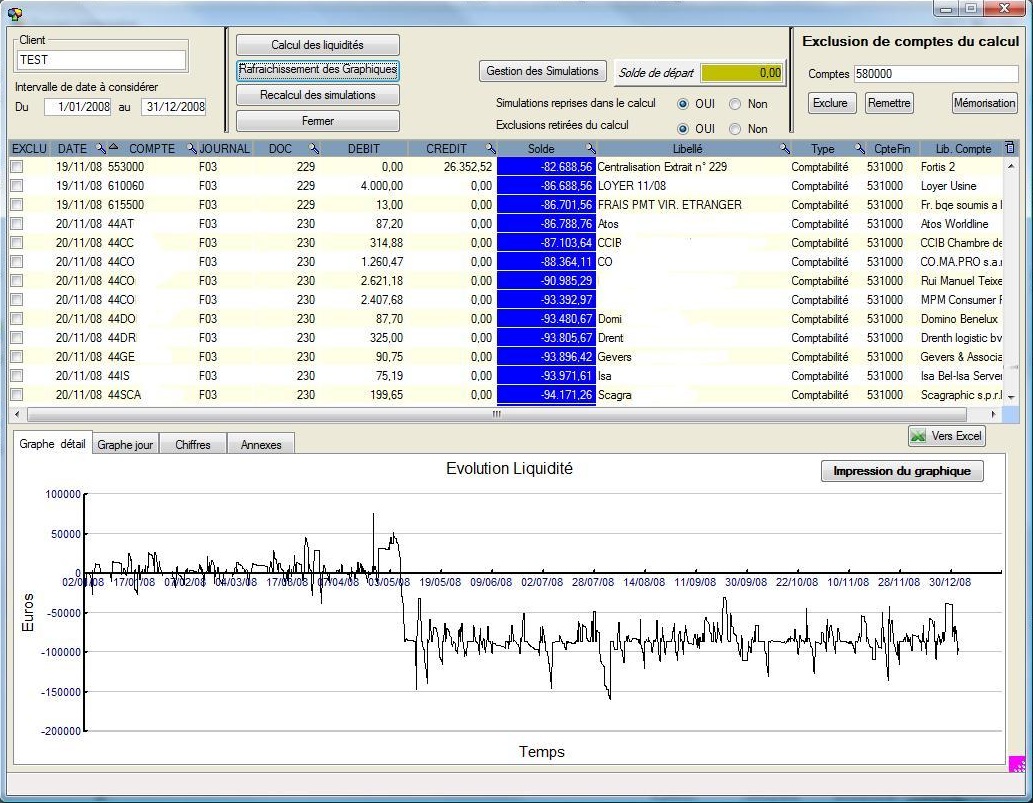
Task: Click the Lib. Compte column header
Action: [963, 149]
